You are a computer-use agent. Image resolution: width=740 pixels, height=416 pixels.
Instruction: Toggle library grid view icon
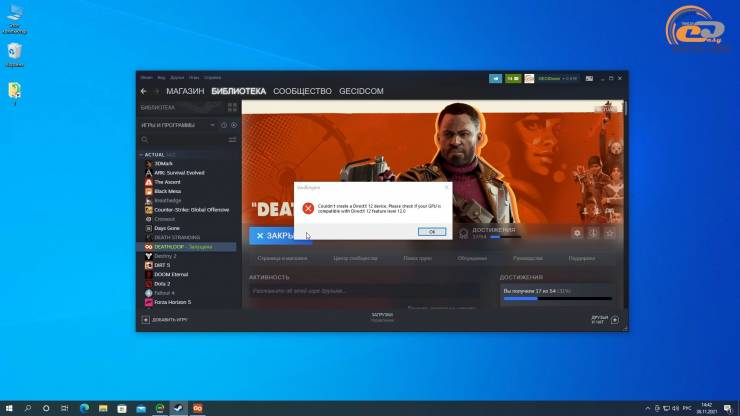click(232, 108)
